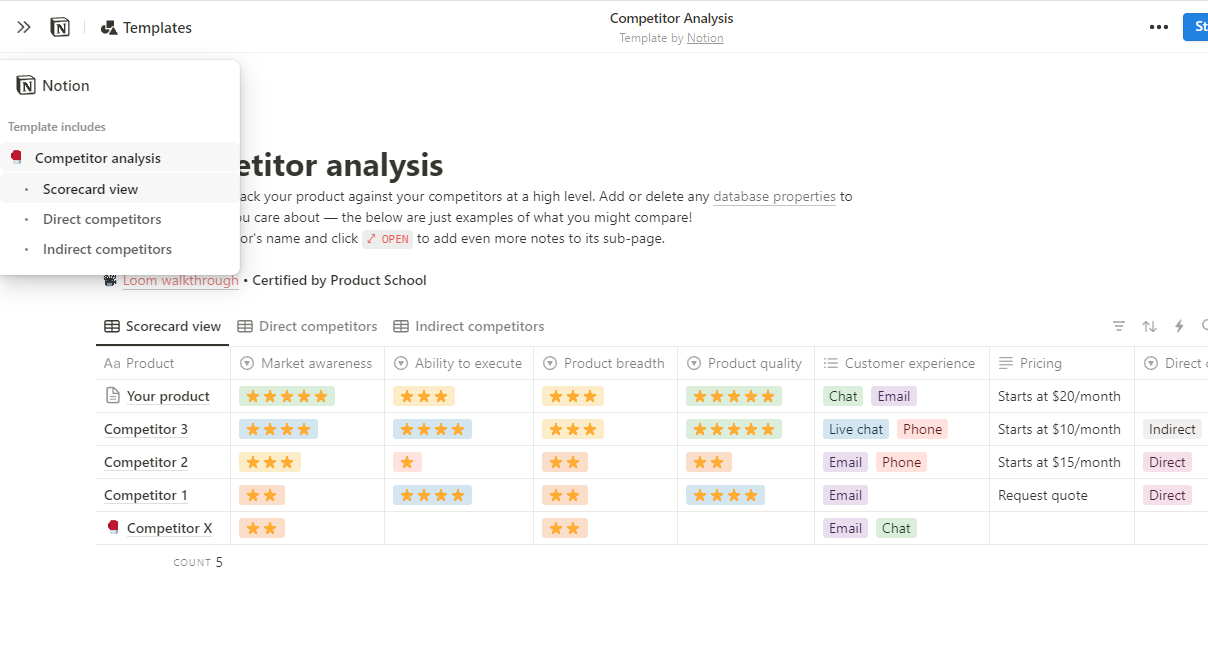1208x669 pixels.
Task: Click the green Chat tag for Your product
Action: click(843, 396)
